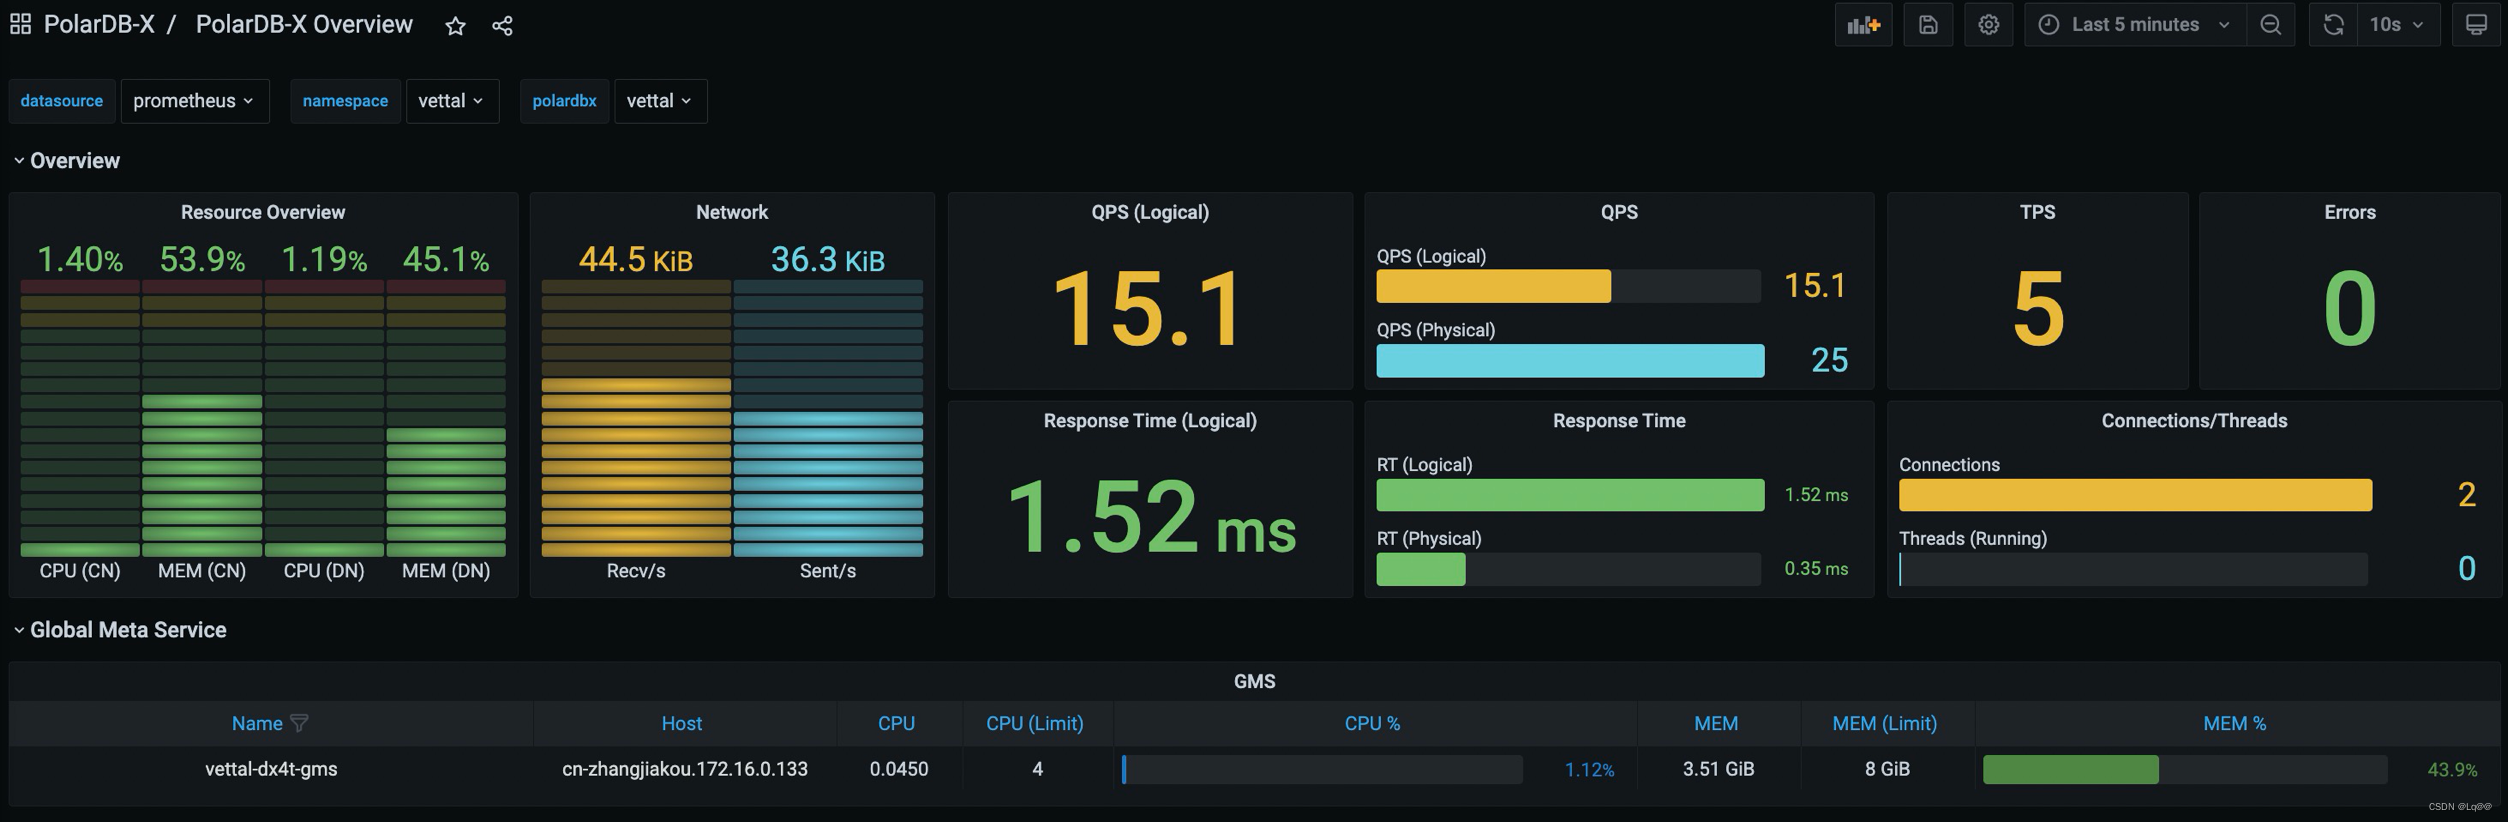Open the GMS panel title menu
Viewport: 2508px width, 822px height.
[1254, 681]
